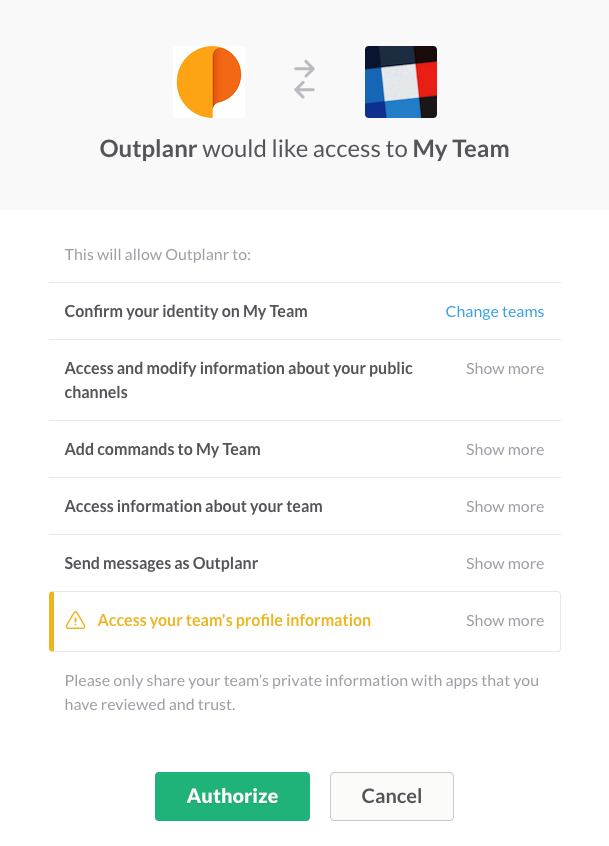Select 'Confirm your identity on My Team' text
Viewport: 609px width, 846px height.
point(186,311)
